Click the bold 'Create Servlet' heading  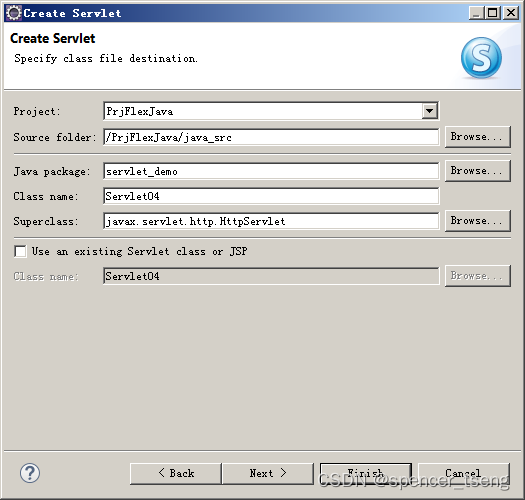(53, 39)
